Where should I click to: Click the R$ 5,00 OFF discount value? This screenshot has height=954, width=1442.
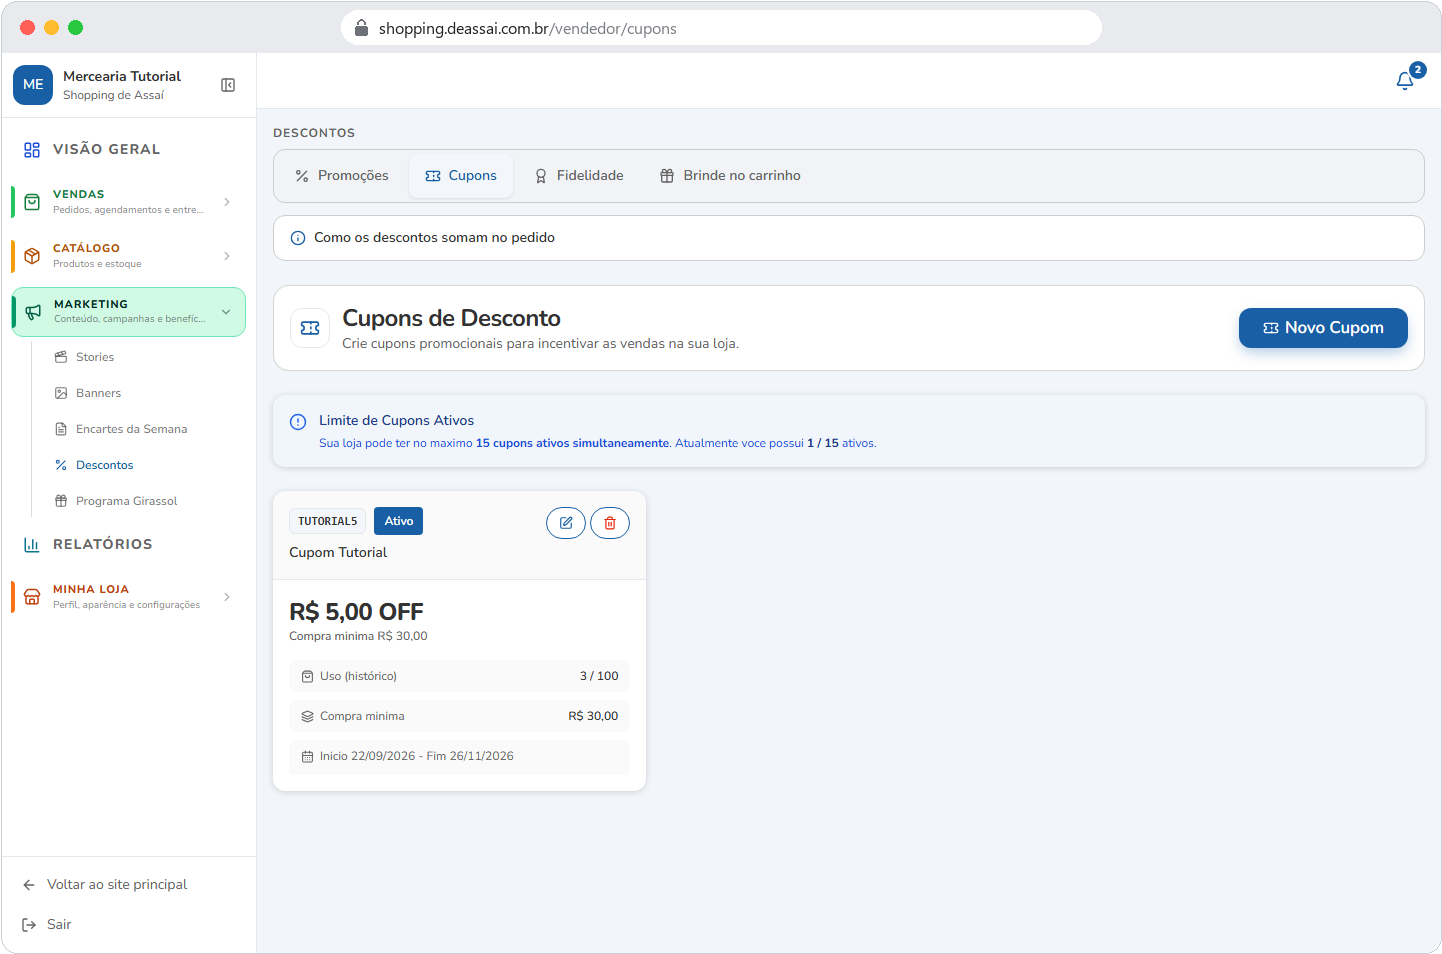pyautogui.click(x=356, y=612)
